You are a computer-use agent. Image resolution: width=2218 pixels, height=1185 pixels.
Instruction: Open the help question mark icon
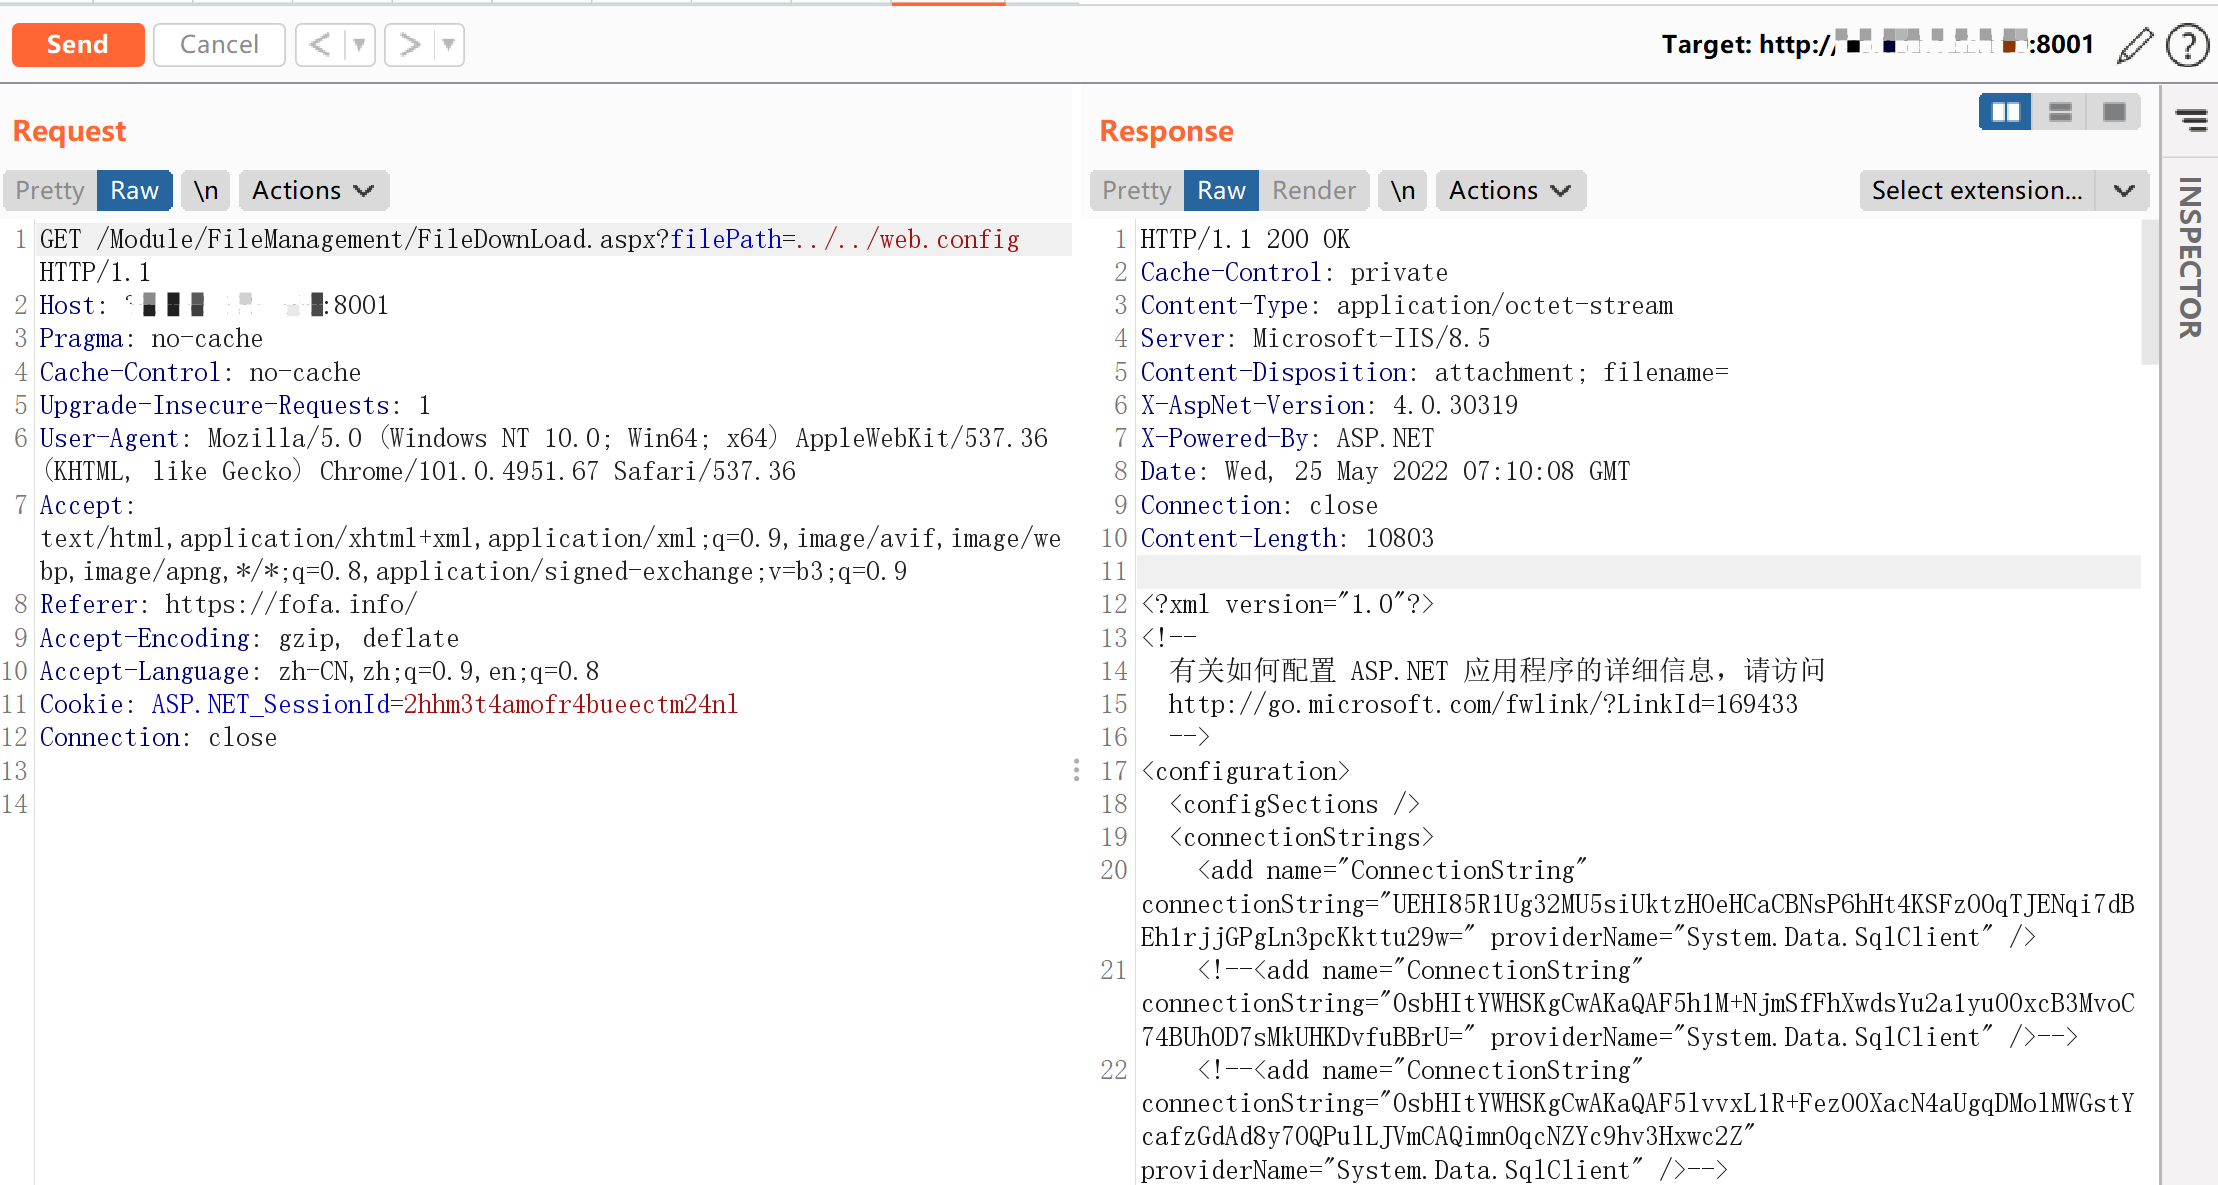(2187, 45)
